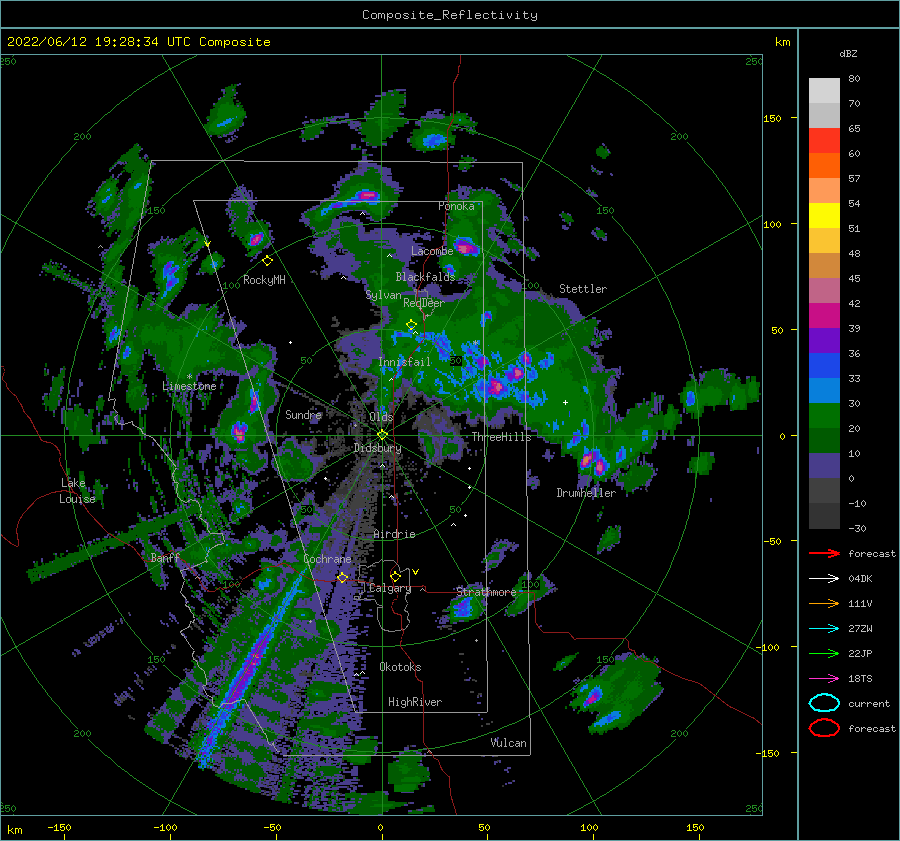Click the Blackfalds map label
Image resolution: width=900 pixels, height=841 pixels.
click(x=425, y=277)
